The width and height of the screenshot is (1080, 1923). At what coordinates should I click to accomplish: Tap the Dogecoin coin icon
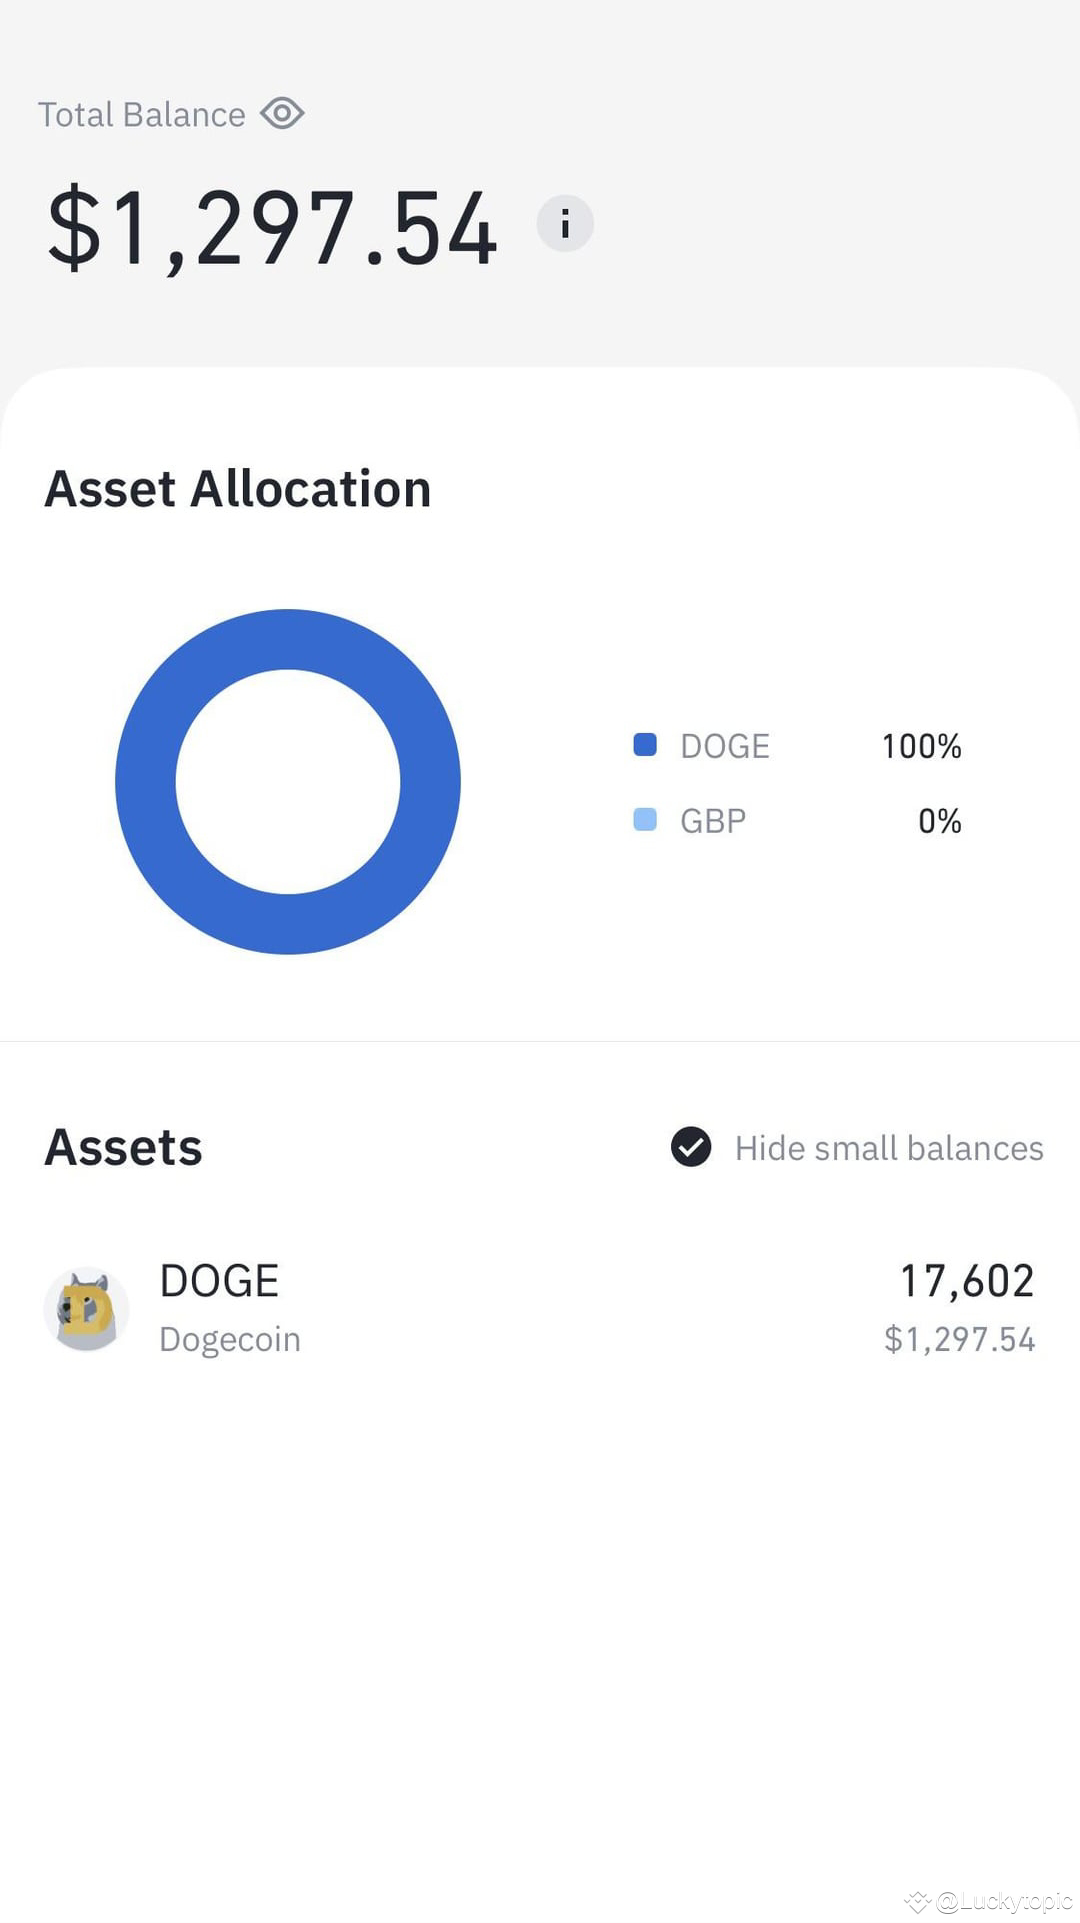coord(86,1309)
